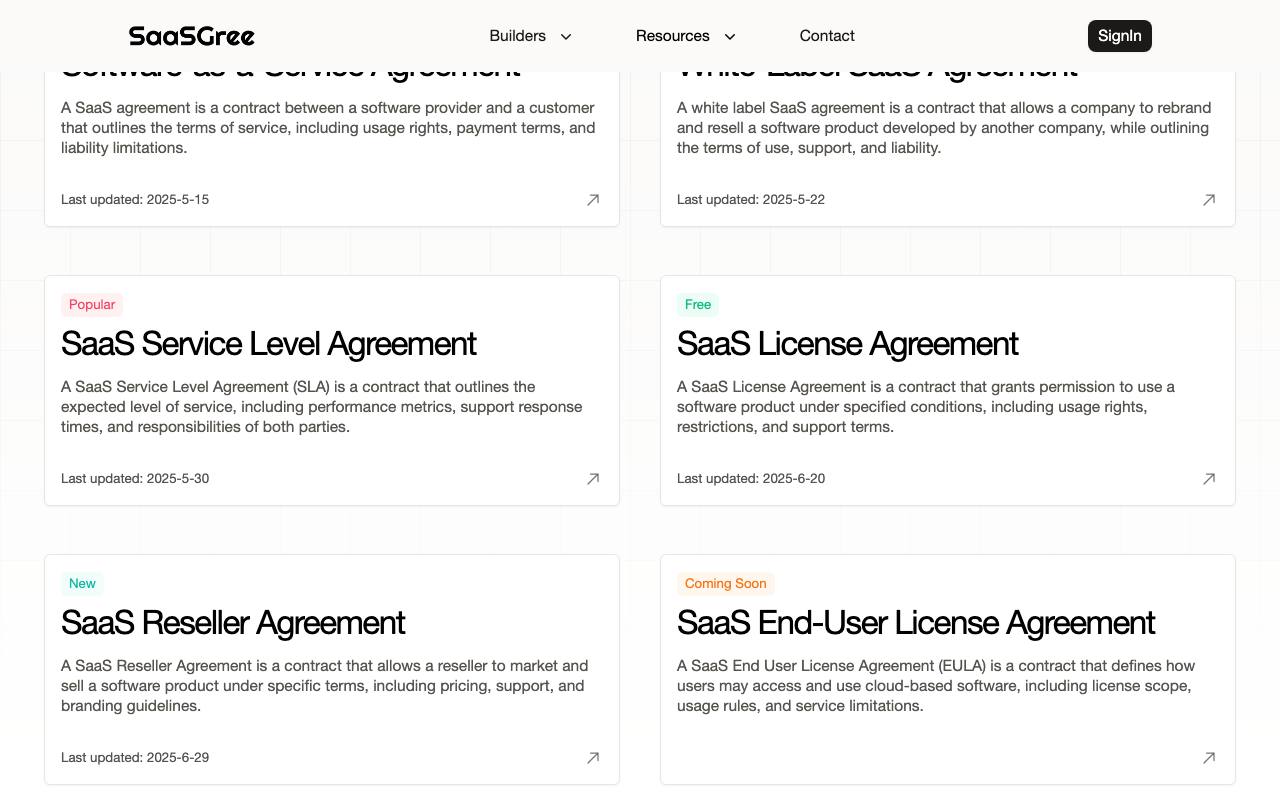This screenshot has height=800, width=1280.
Task: Go to the Contact page
Action: pos(827,36)
